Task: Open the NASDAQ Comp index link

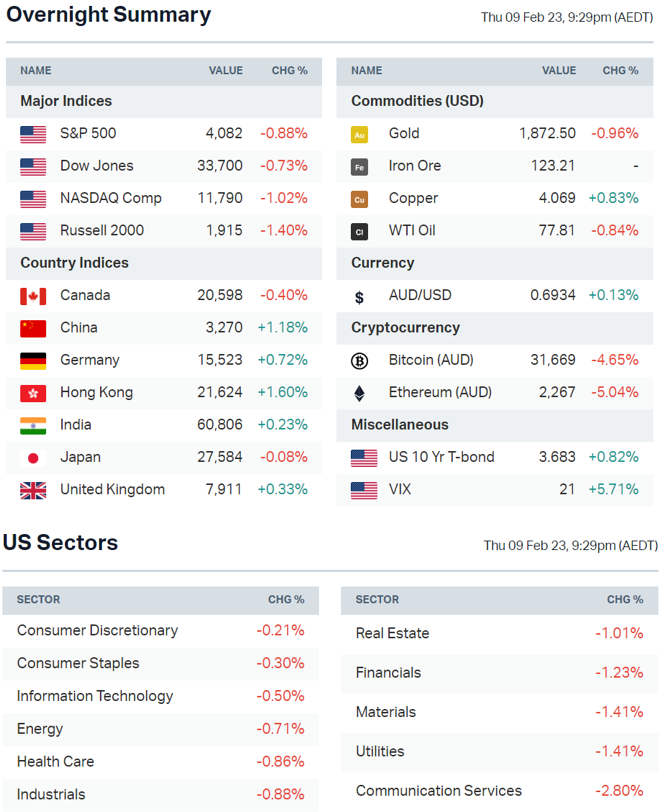Action: (110, 198)
